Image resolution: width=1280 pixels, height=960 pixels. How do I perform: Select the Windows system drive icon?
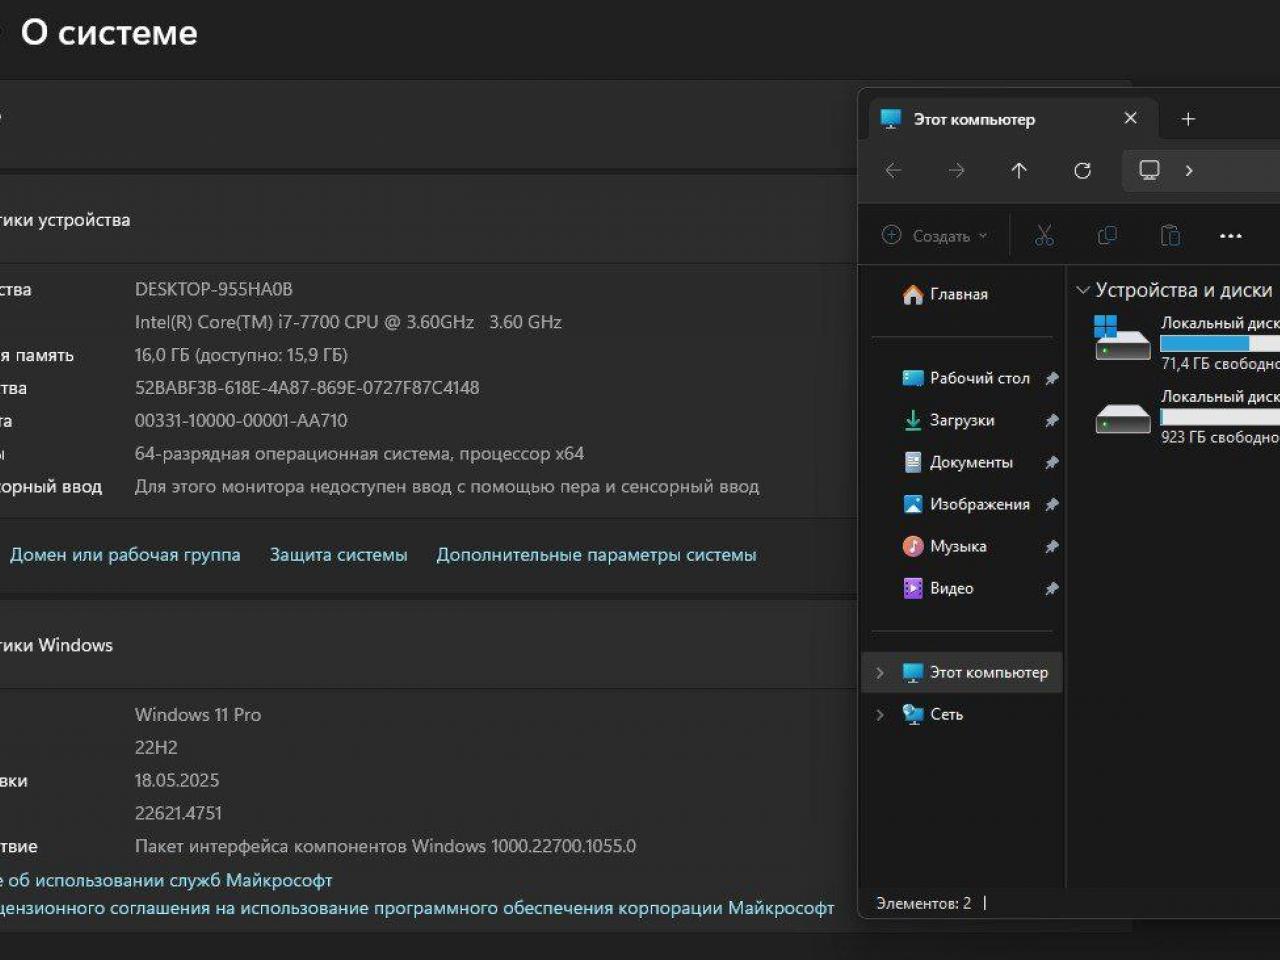pyautogui.click(x=1122, y=338)
